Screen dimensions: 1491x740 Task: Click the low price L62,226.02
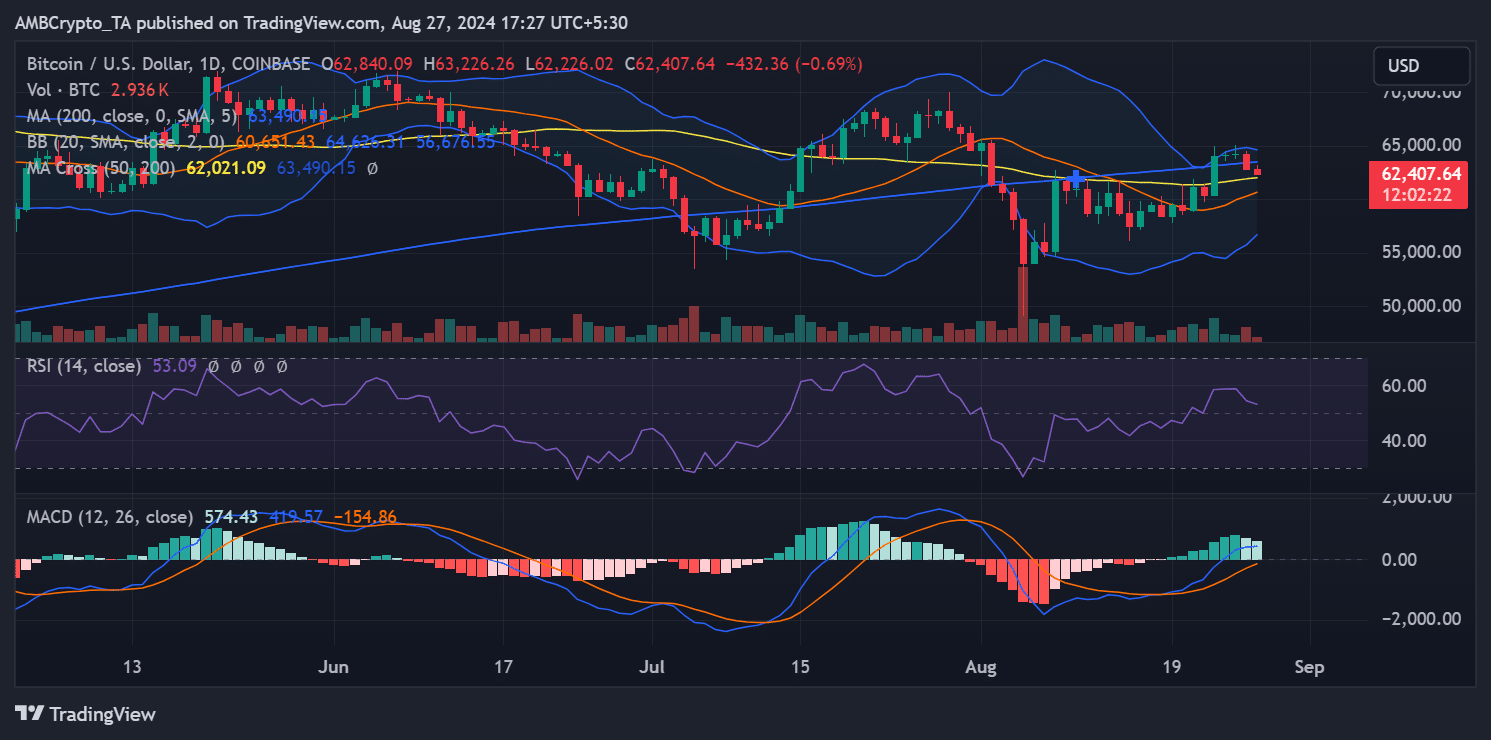coord(570,64)
